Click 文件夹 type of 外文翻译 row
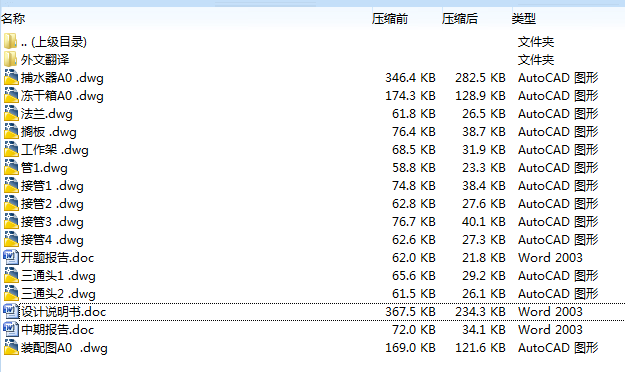Viewport: 625px width, 372px height. 536,59
